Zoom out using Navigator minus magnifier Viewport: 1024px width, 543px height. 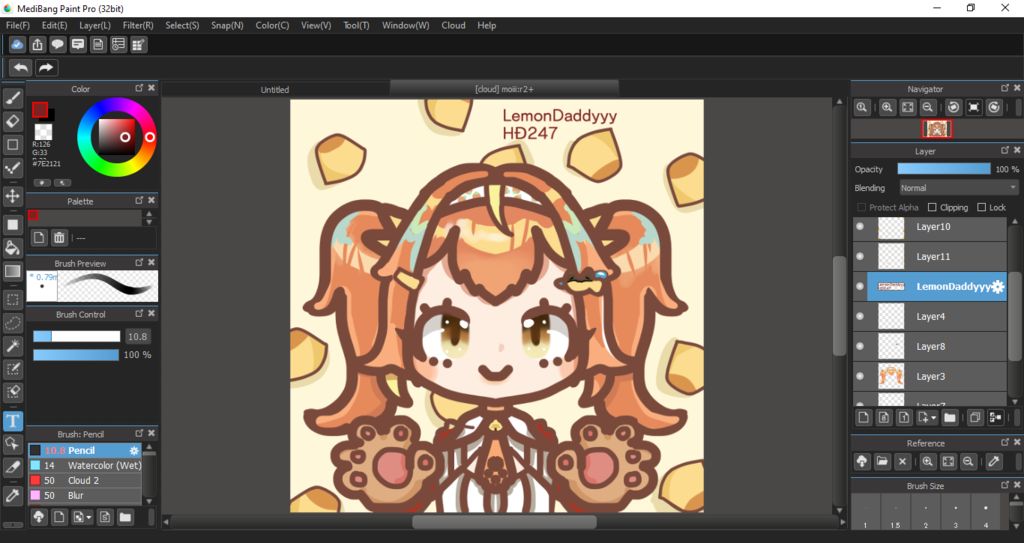(x=927, y=108)
